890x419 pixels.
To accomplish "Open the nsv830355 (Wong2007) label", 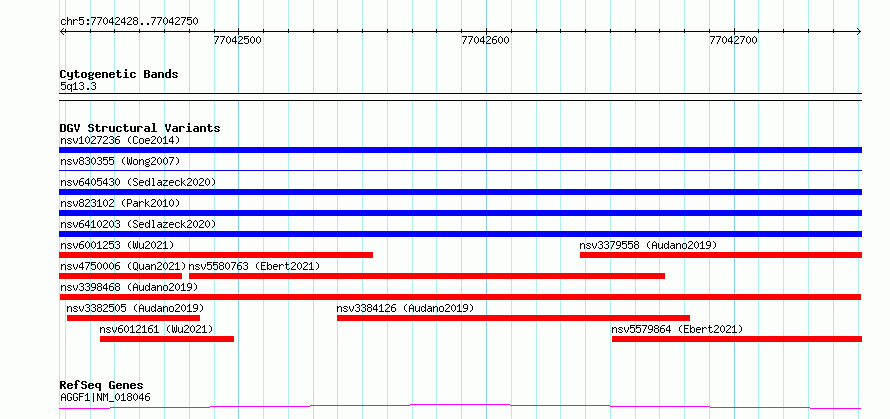I will tap(120, 161).
